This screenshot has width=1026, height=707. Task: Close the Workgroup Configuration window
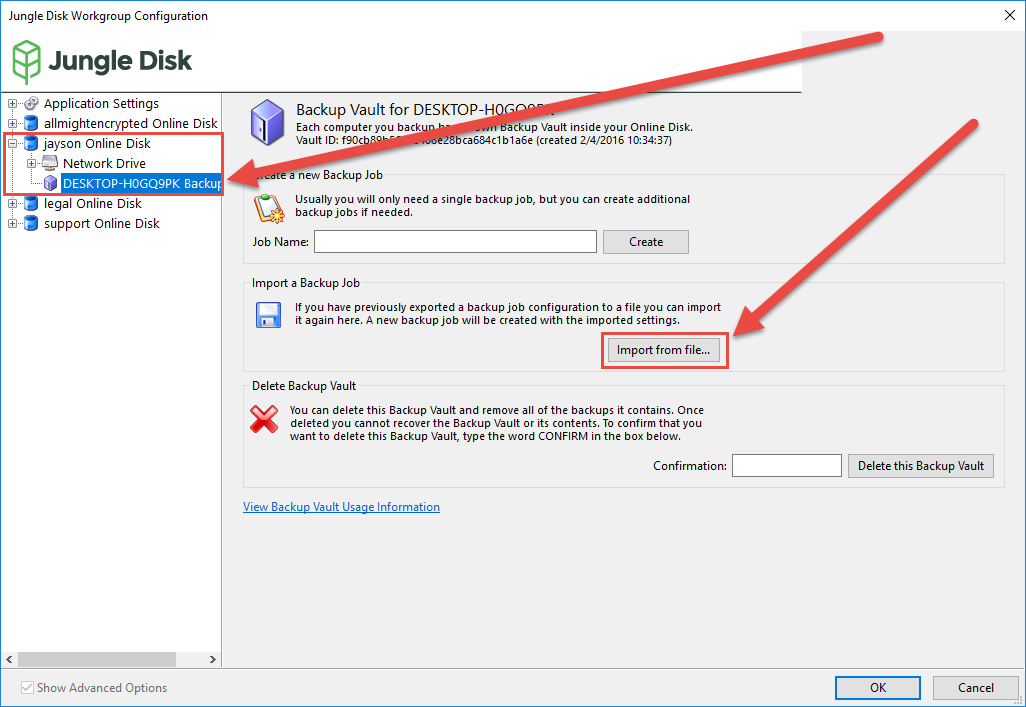tap(1010, 15)
